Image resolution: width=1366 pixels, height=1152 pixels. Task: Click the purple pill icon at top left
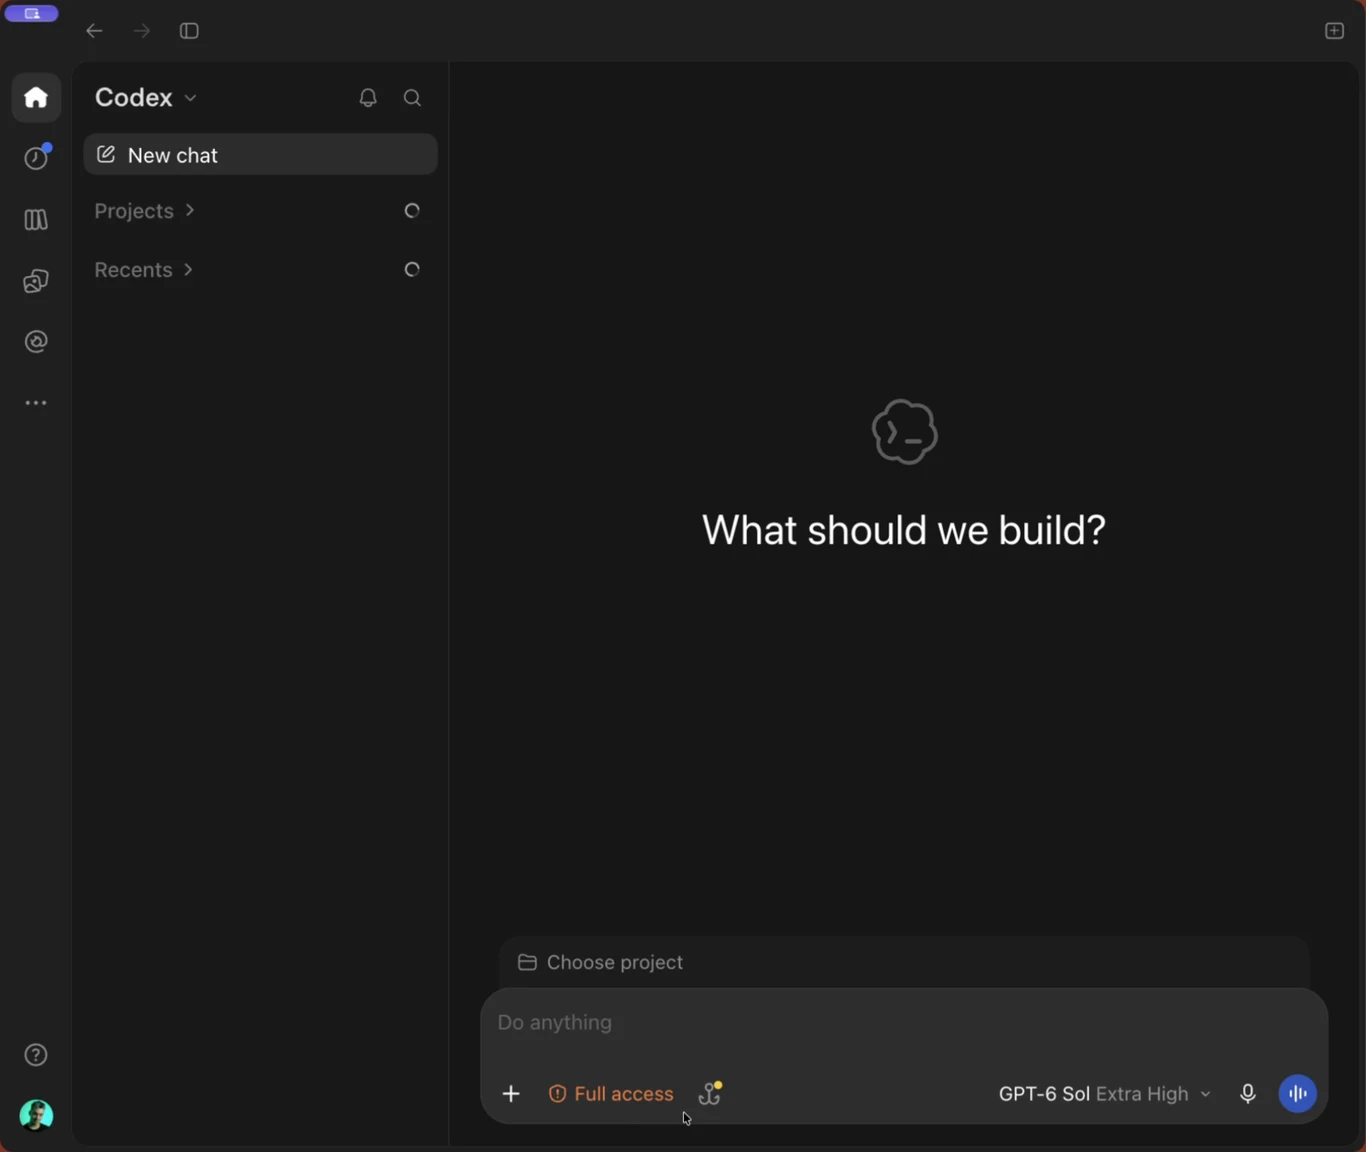pyautogui.click(x=32, y=14)
